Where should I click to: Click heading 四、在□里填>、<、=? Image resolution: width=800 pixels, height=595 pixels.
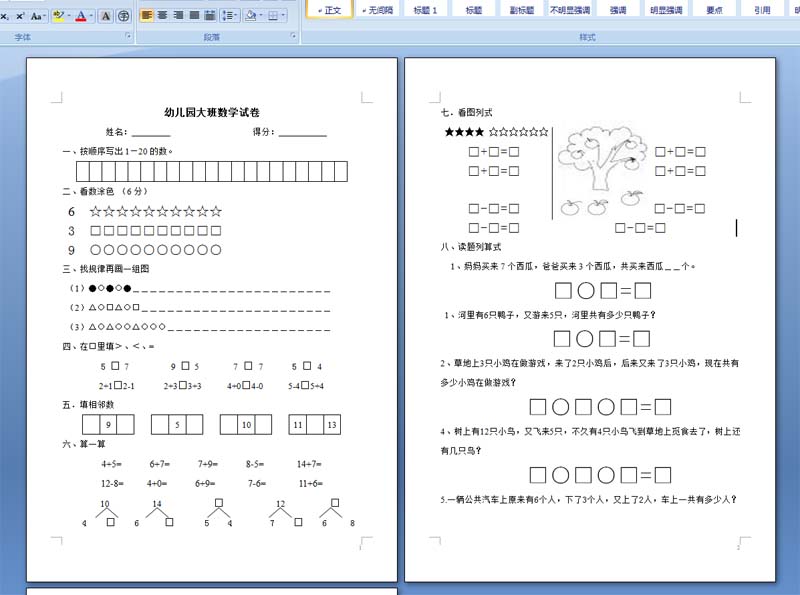[108, 346]
